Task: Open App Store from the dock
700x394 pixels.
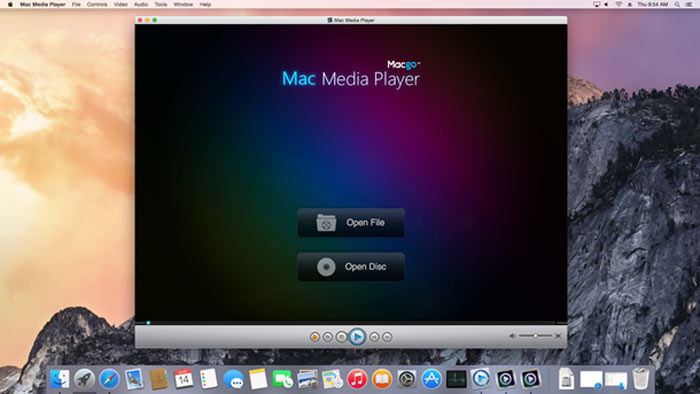Action: coord(431,379)
